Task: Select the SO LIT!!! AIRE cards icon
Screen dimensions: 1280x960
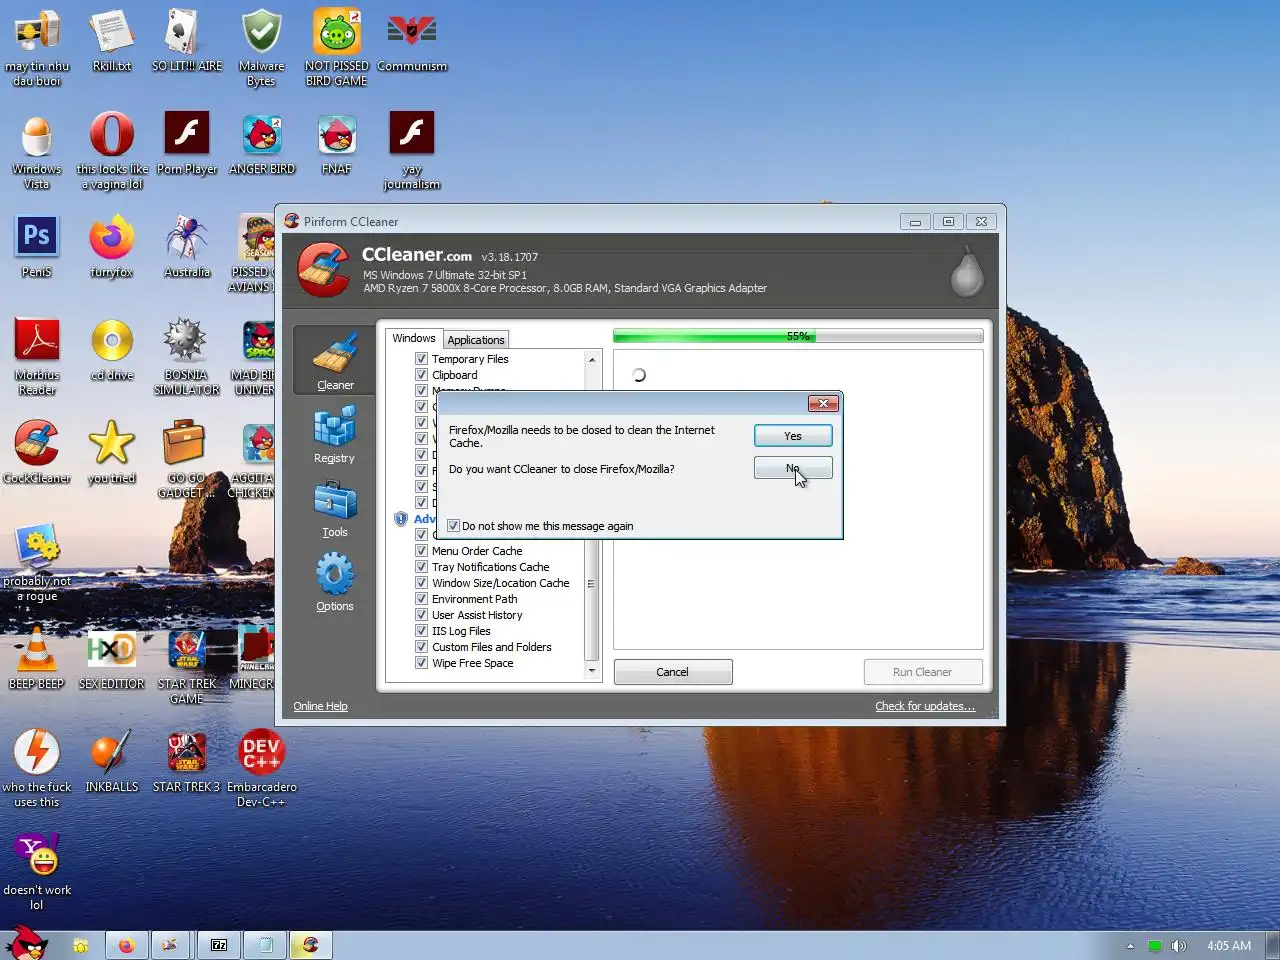Action: point(187,40)
